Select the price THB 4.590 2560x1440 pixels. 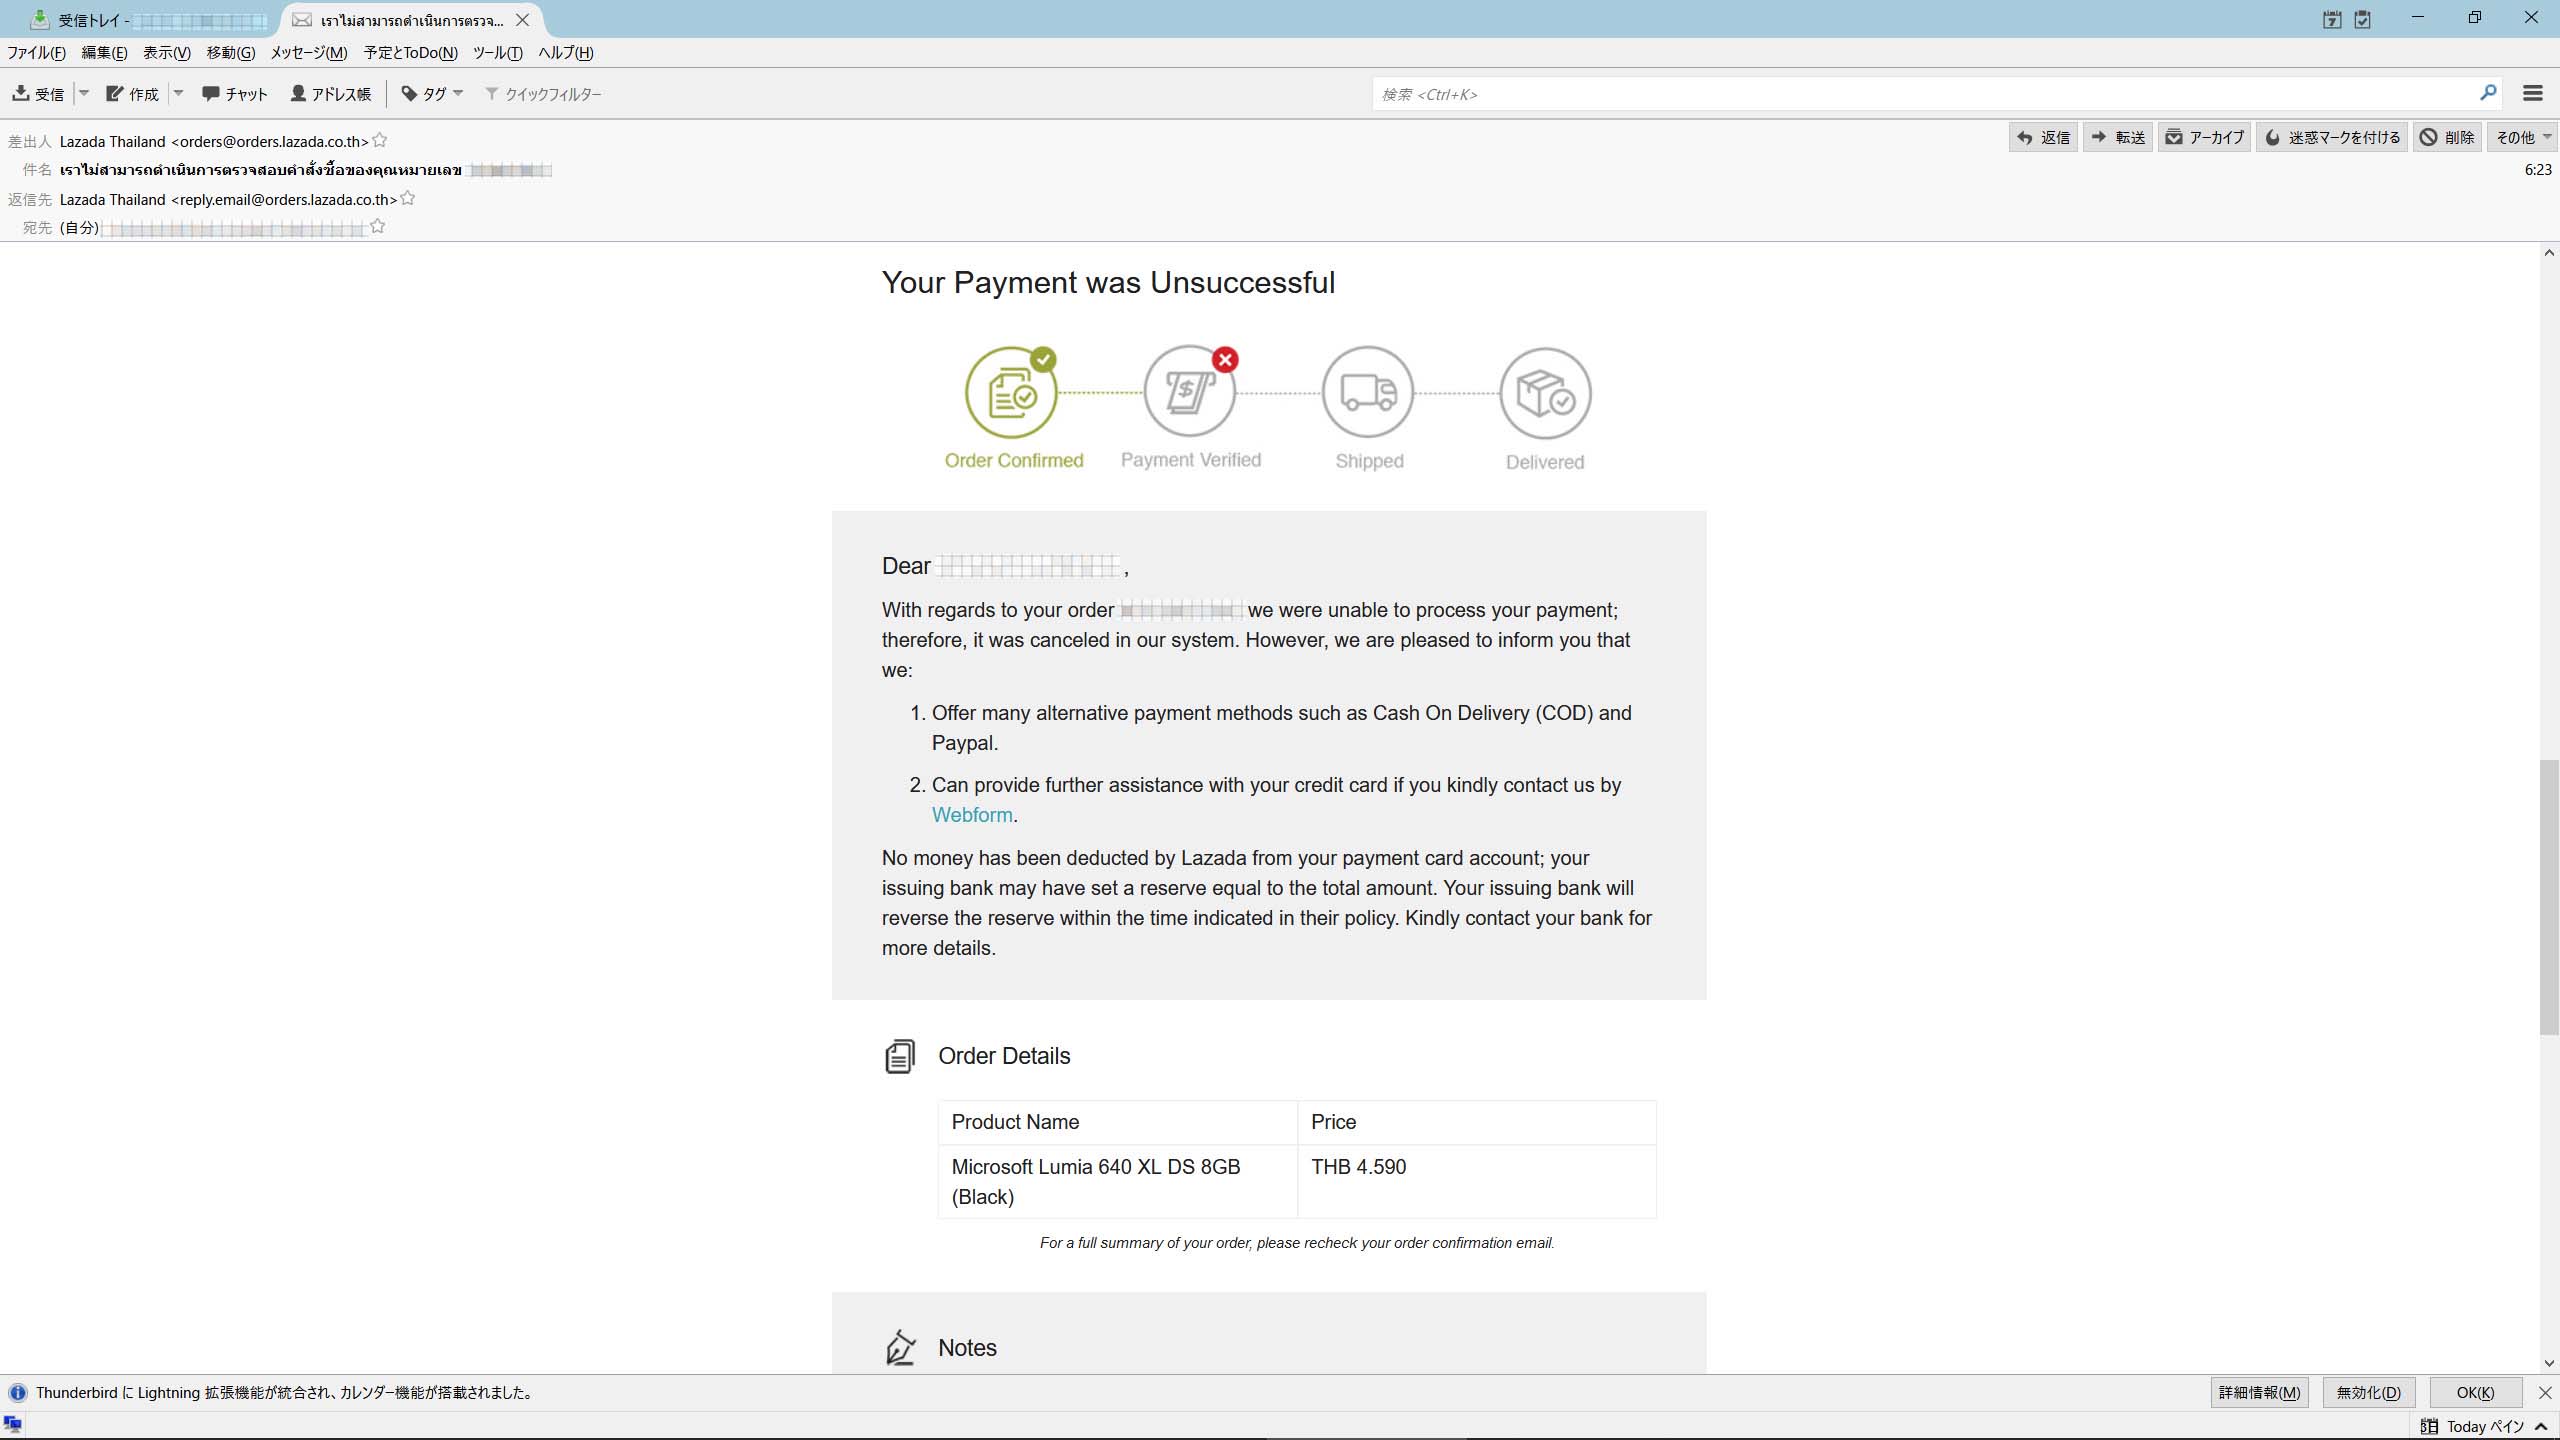click(1358, 1167)
